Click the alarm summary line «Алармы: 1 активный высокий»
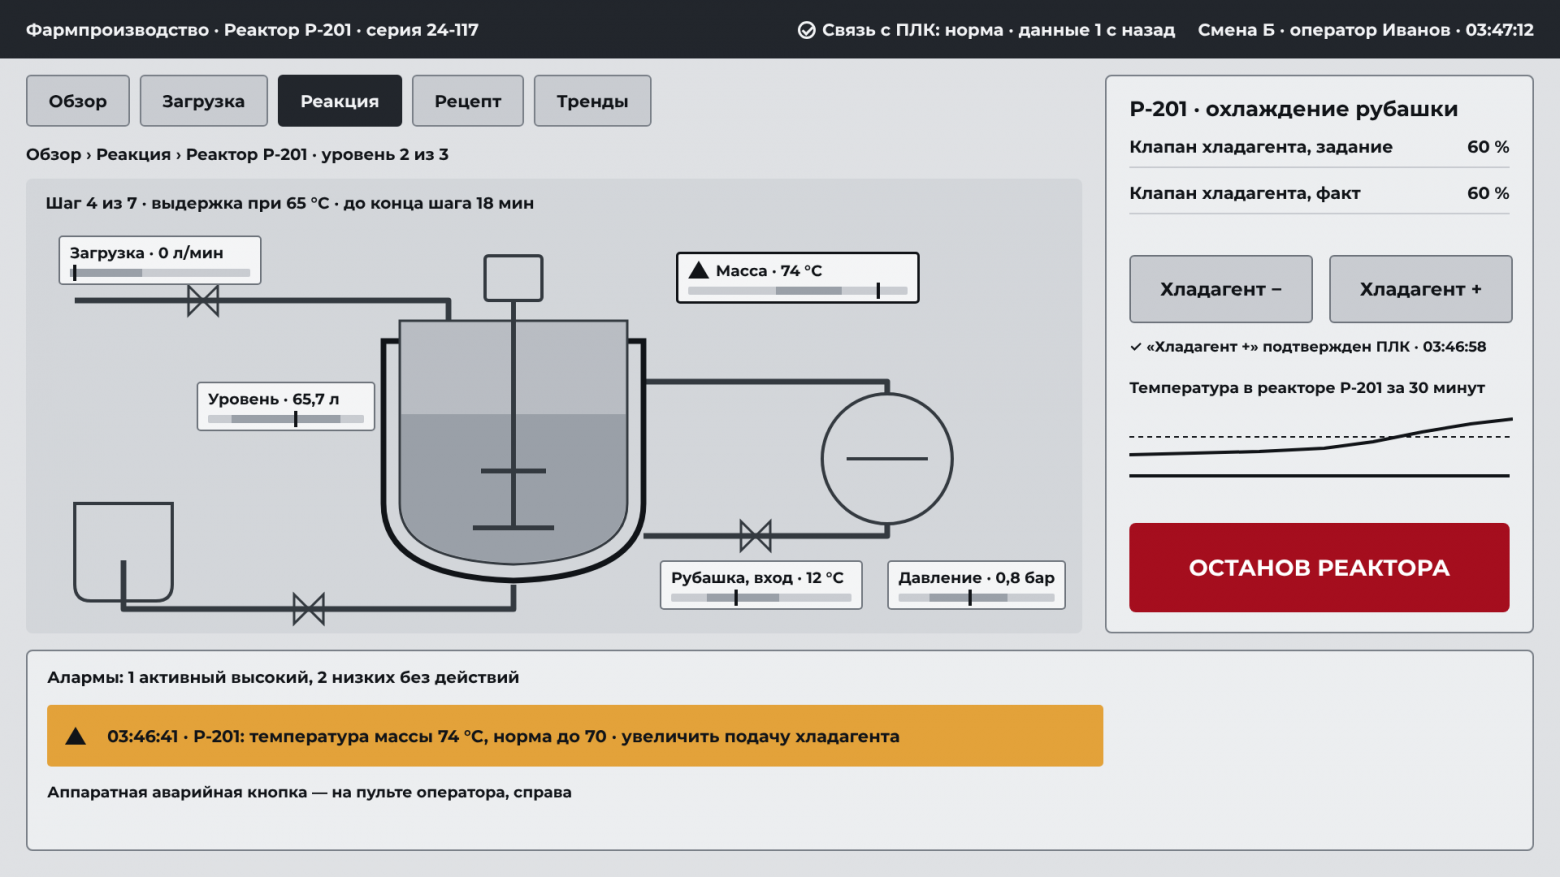 283,677
